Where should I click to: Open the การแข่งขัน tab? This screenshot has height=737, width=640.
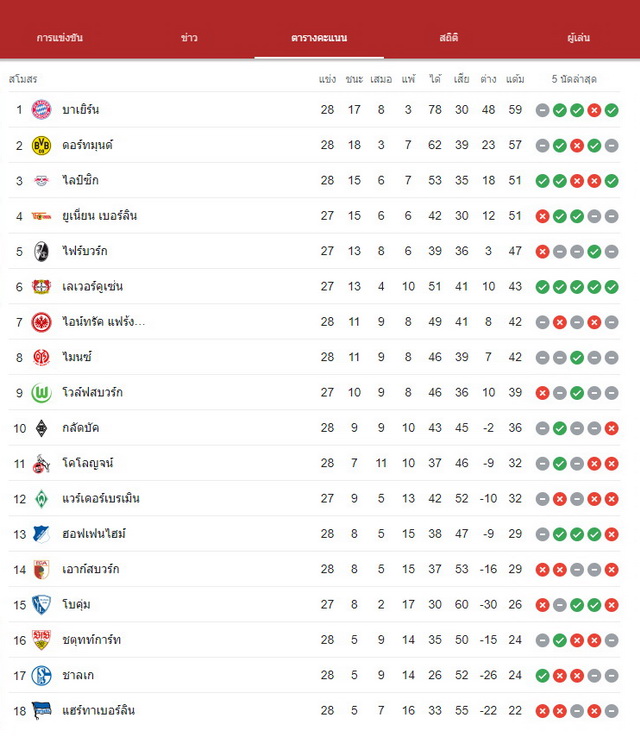tap(60, 38)
